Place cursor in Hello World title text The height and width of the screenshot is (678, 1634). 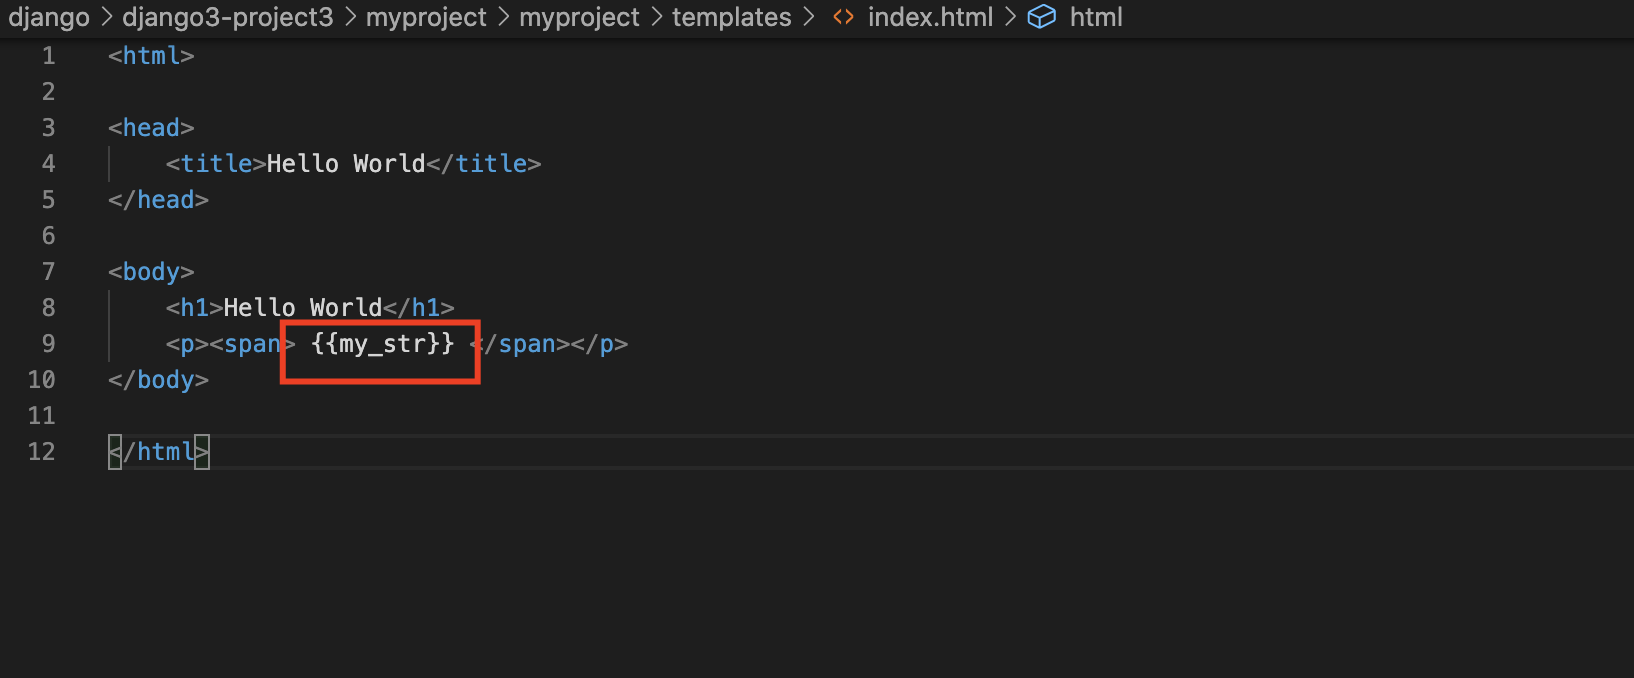[346, 164]
